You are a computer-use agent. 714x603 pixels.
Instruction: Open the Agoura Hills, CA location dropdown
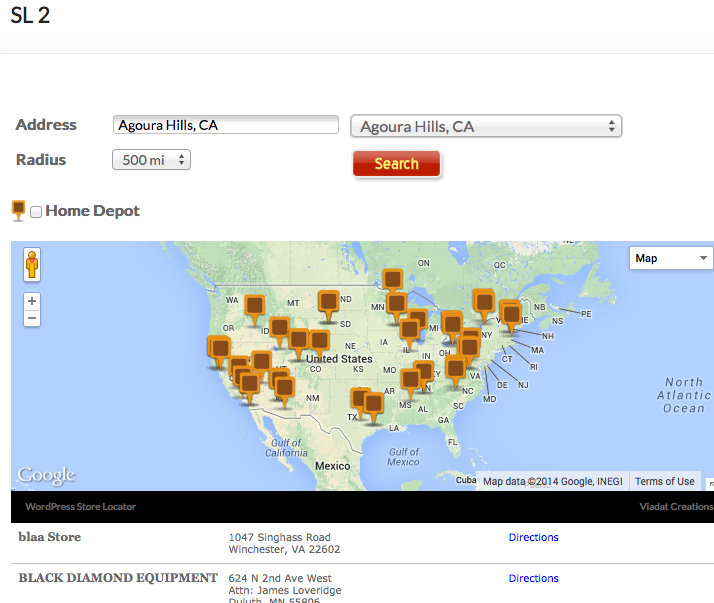[486, 127]
